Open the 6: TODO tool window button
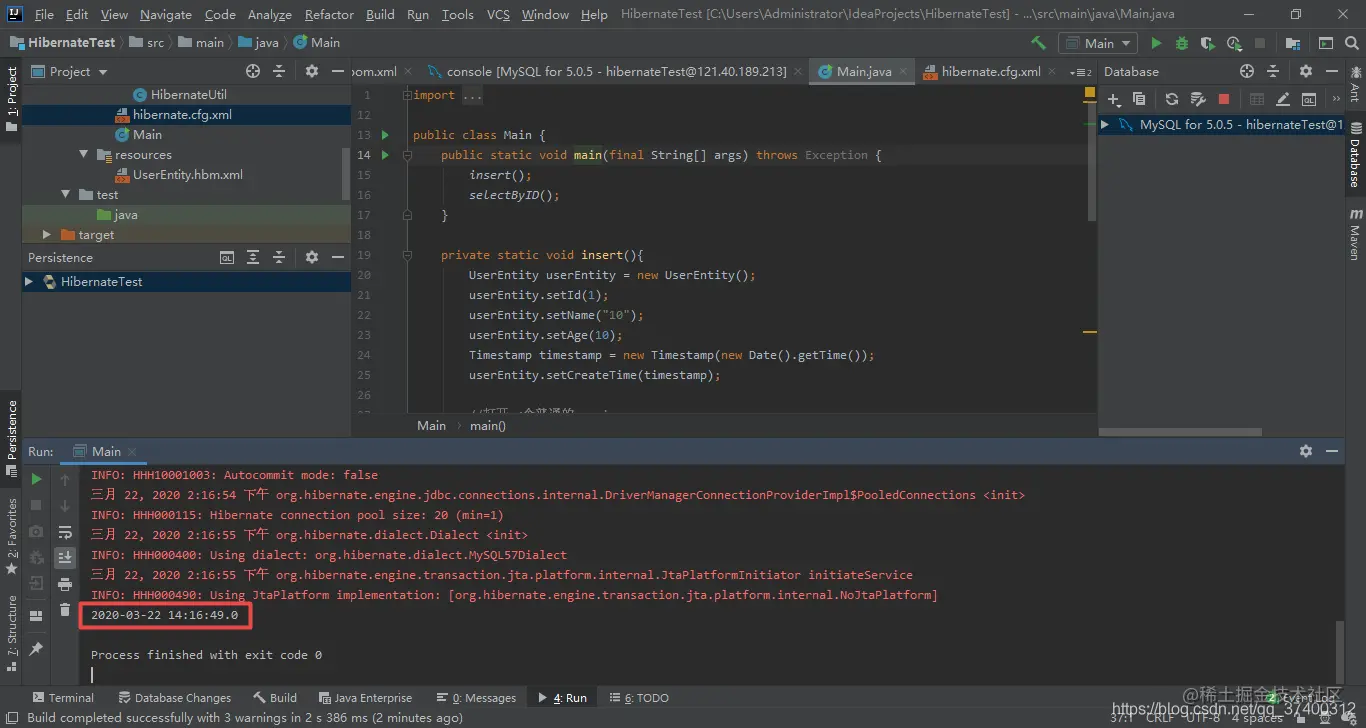This screenshot has width=1366, height=728. tap(639, 698)
